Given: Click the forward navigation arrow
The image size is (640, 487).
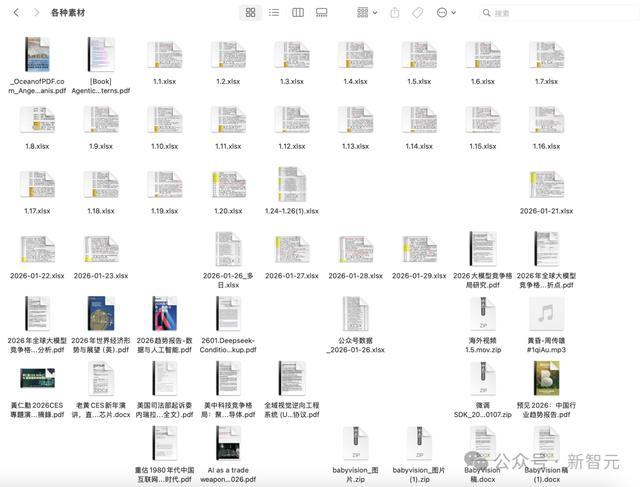Looking at the screenshot, I should coord(37,13).
